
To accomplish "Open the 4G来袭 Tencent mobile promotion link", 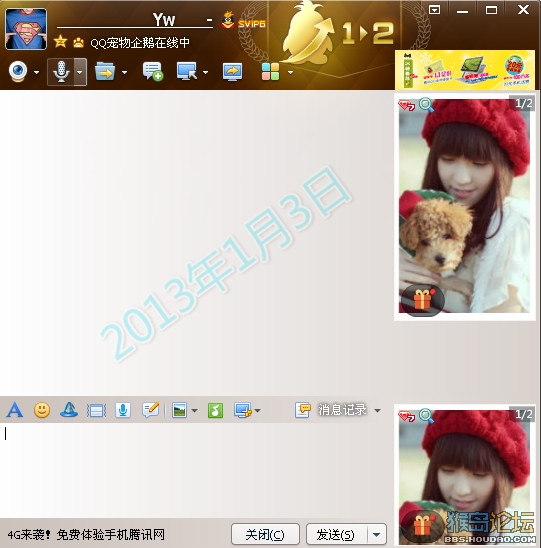I will coord(86,534).
